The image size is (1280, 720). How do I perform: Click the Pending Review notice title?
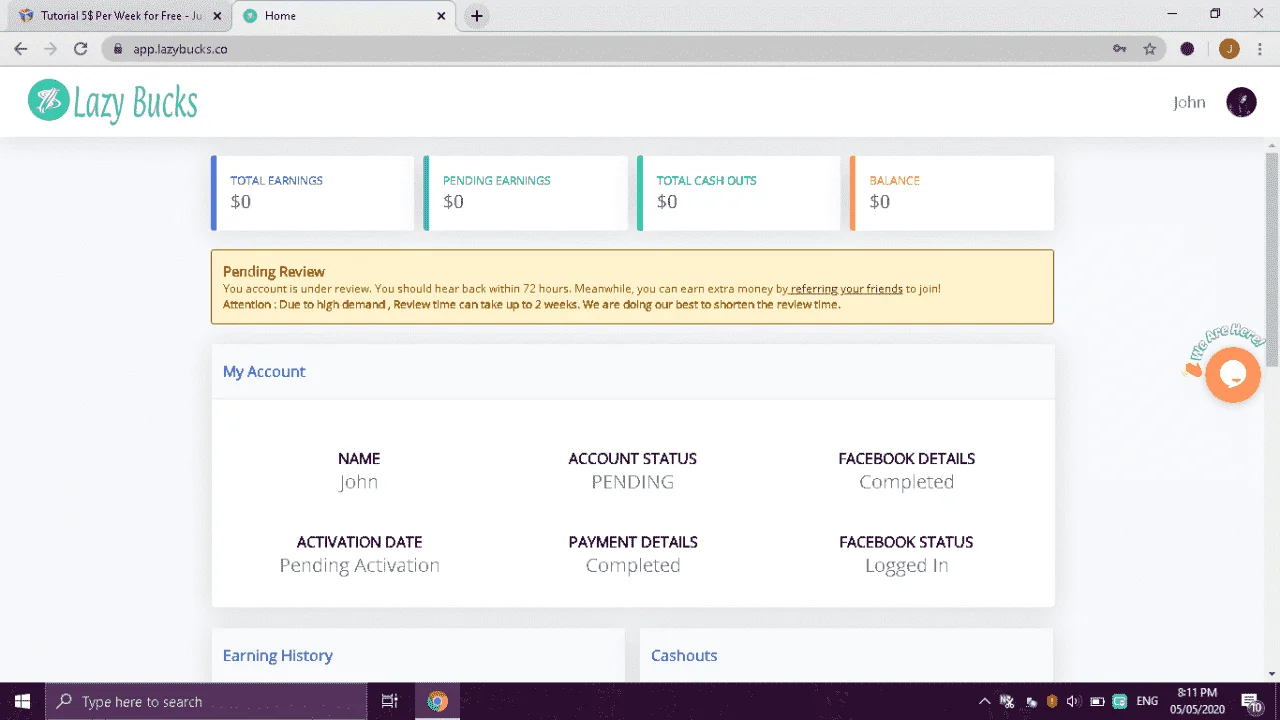274,271
